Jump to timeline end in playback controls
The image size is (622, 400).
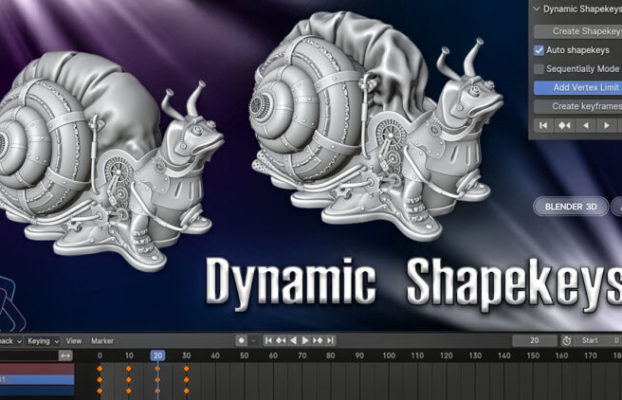pos(330,340)
